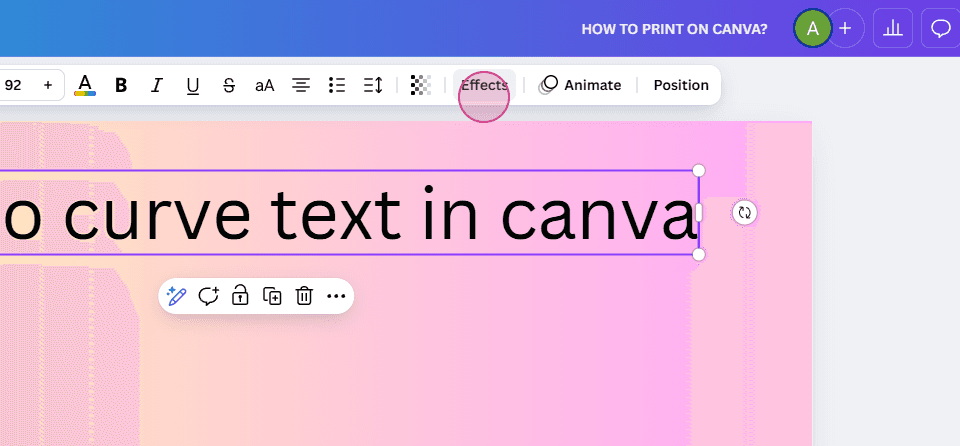Change text alignment

pyautogui.click(x=300, y=85)
